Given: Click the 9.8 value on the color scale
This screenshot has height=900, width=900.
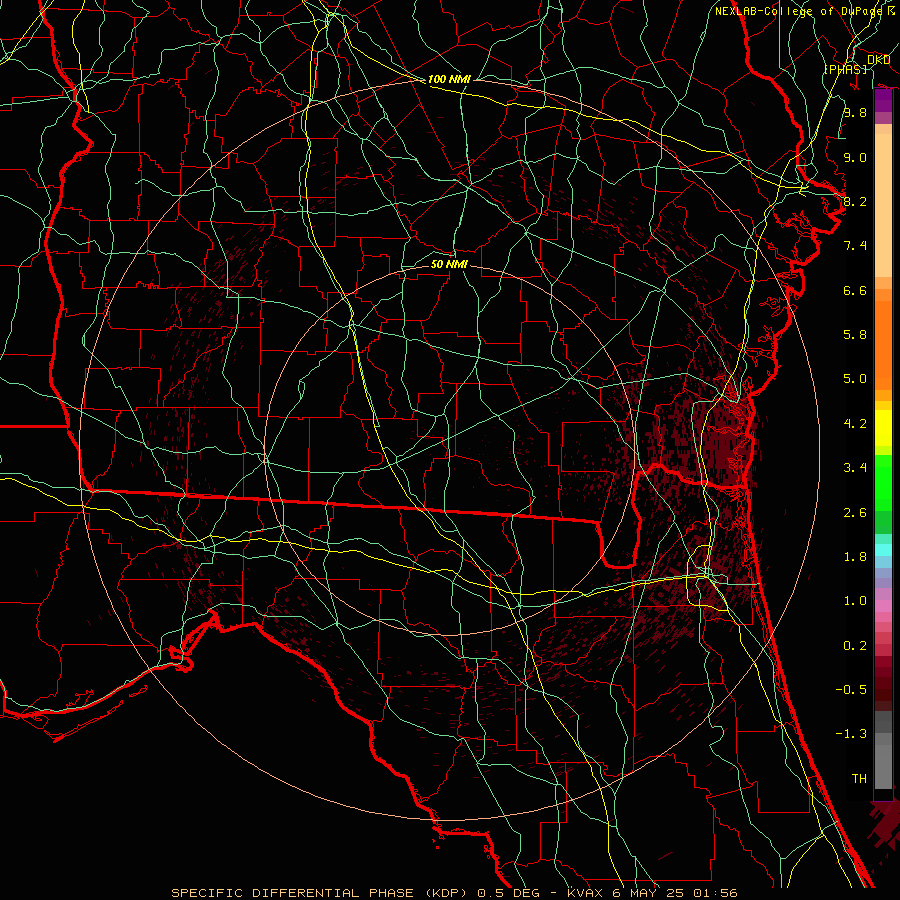Looking at the screenshot, I should (x=855, y=112).
